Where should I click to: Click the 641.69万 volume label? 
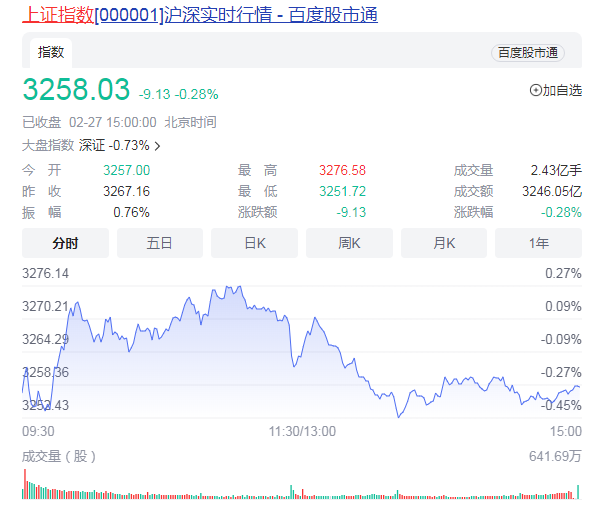[555, 456]
